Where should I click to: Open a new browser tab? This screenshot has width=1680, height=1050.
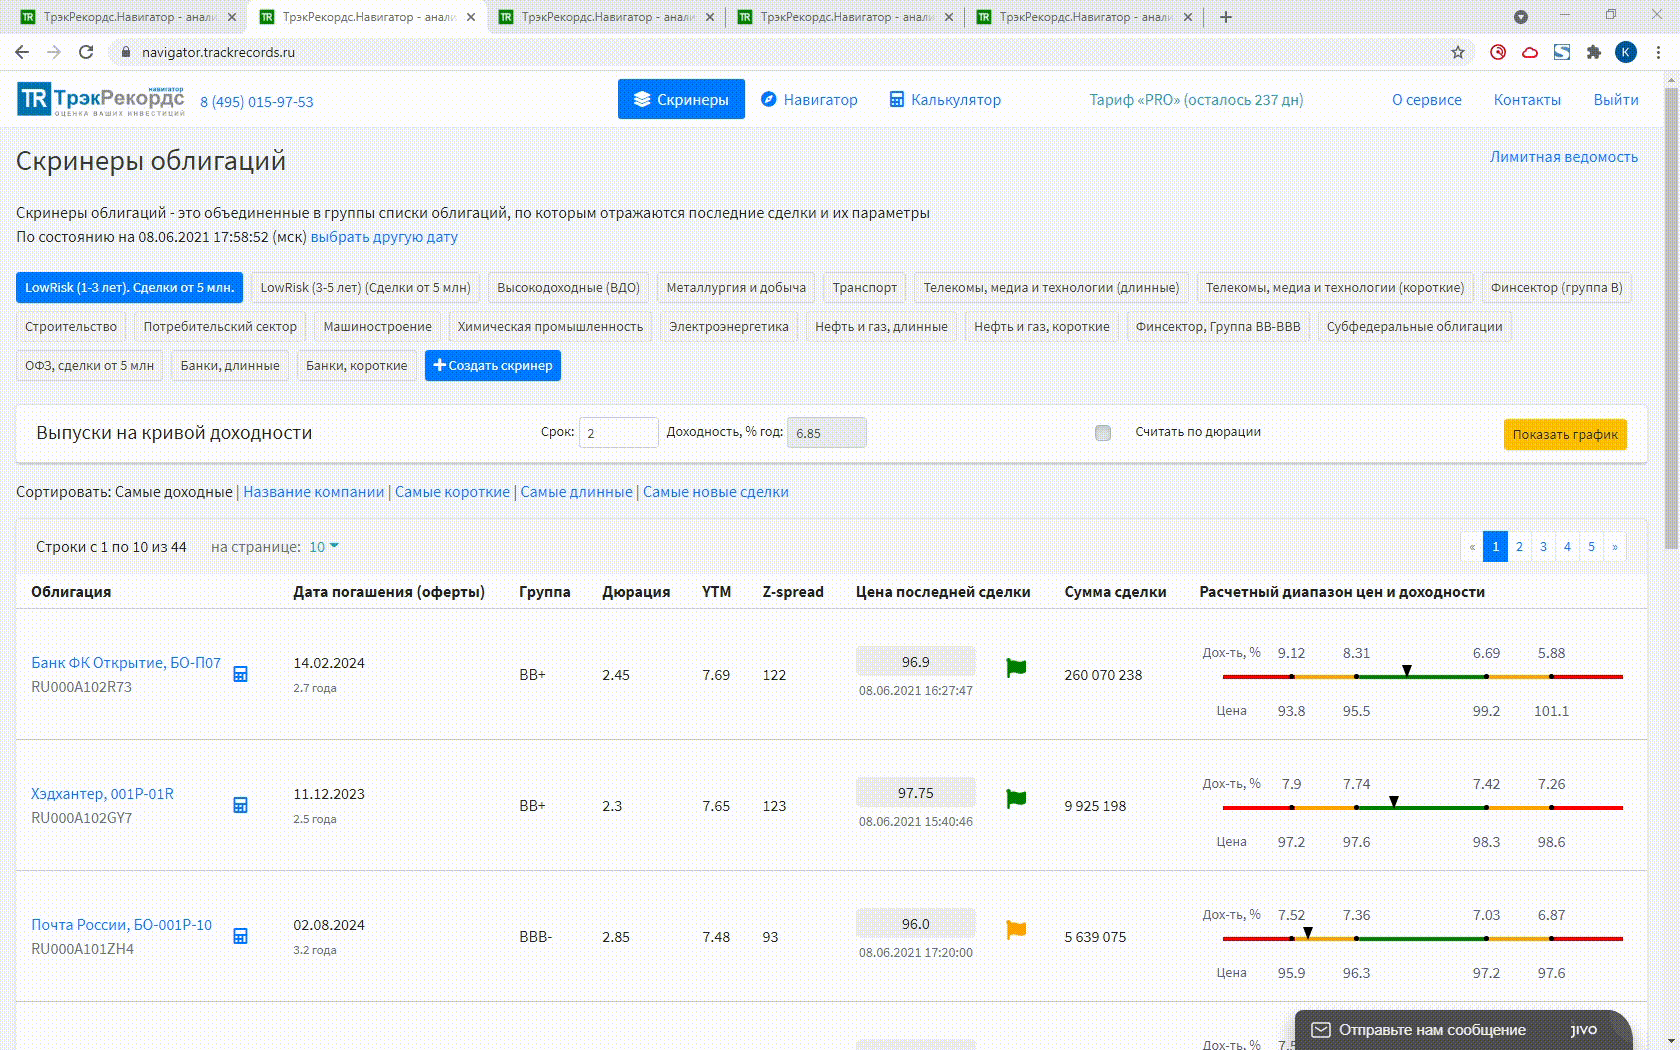pyautogui.click(x=1226, y=17)
